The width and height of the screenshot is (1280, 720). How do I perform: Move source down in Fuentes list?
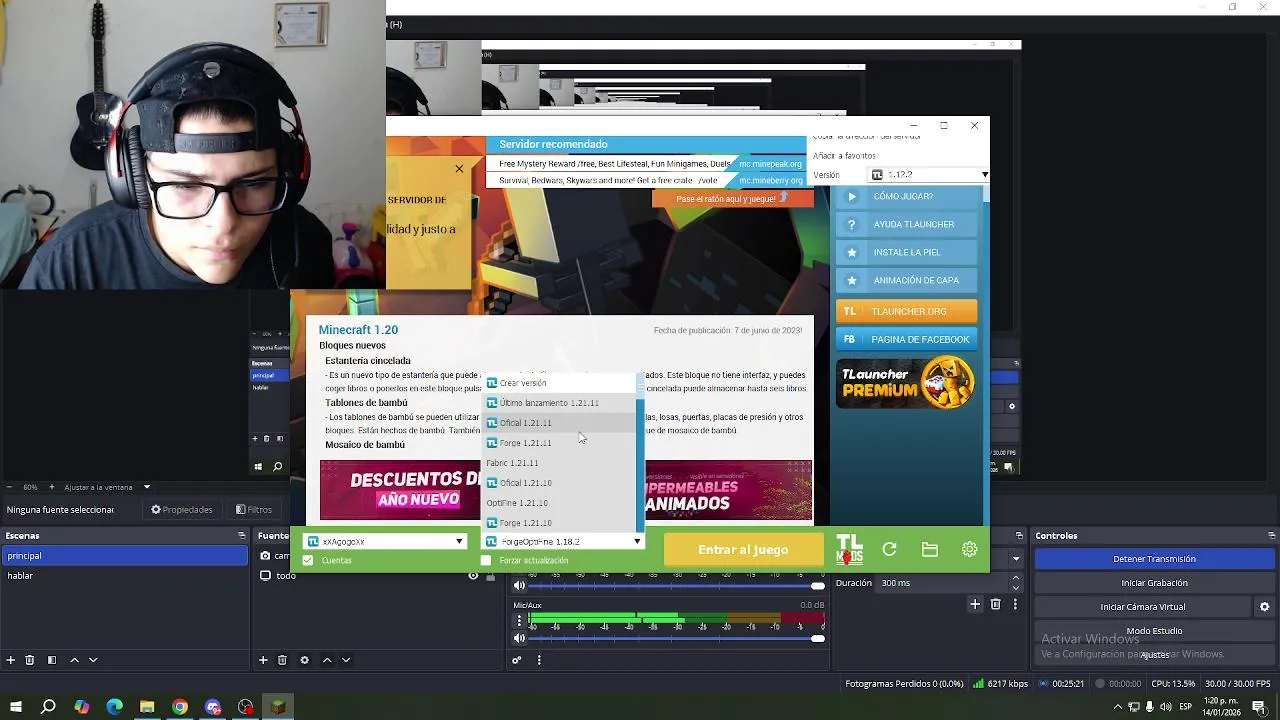[346, 660]
